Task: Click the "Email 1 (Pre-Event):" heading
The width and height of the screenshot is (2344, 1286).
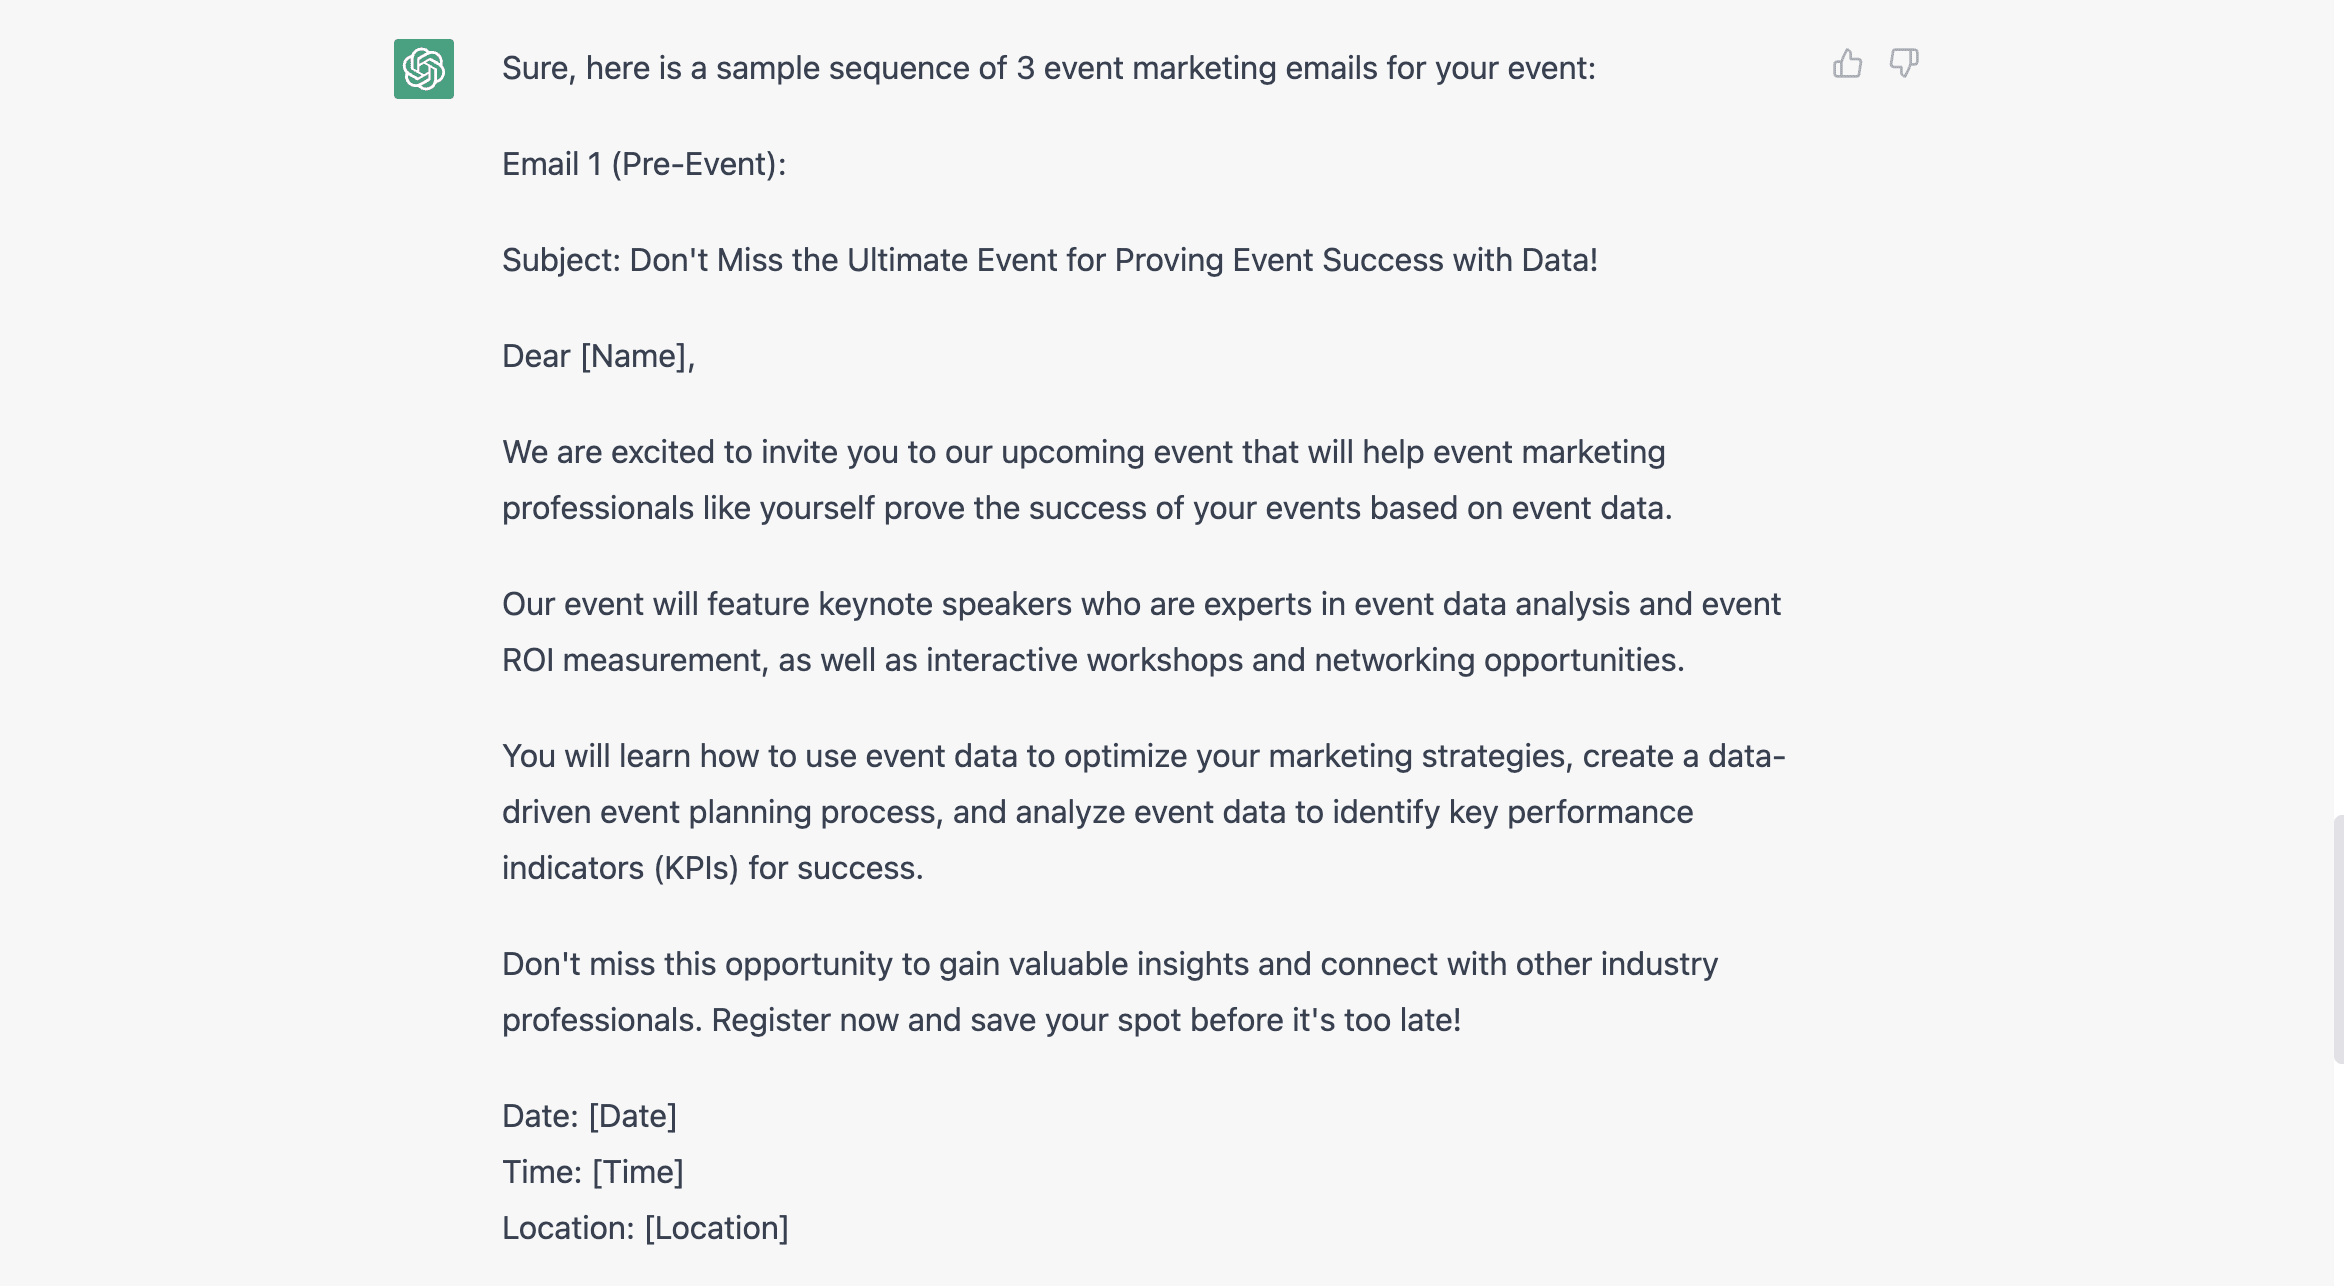Action: tap(644, 164)
